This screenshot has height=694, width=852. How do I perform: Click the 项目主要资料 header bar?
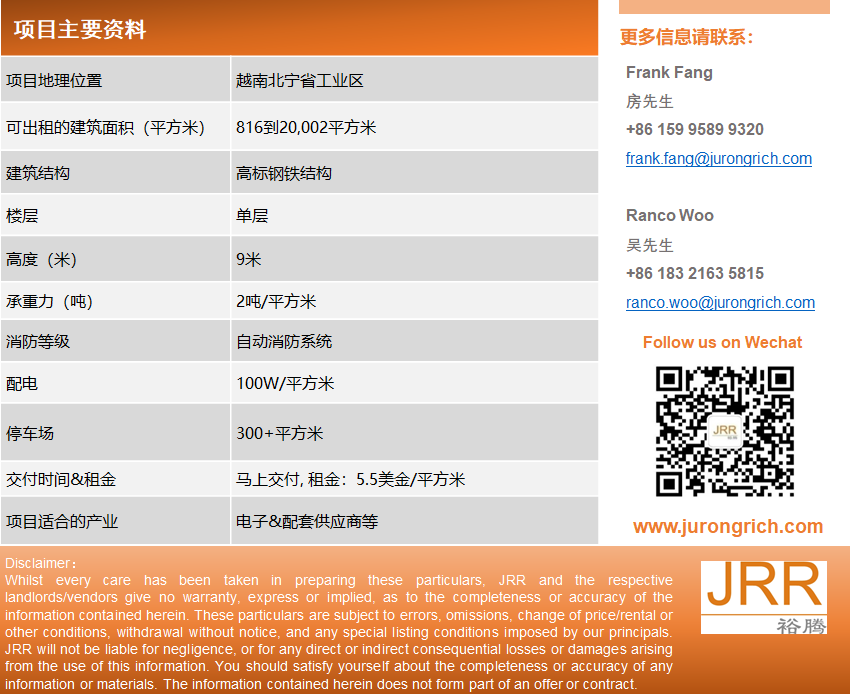tap(299, 29)
